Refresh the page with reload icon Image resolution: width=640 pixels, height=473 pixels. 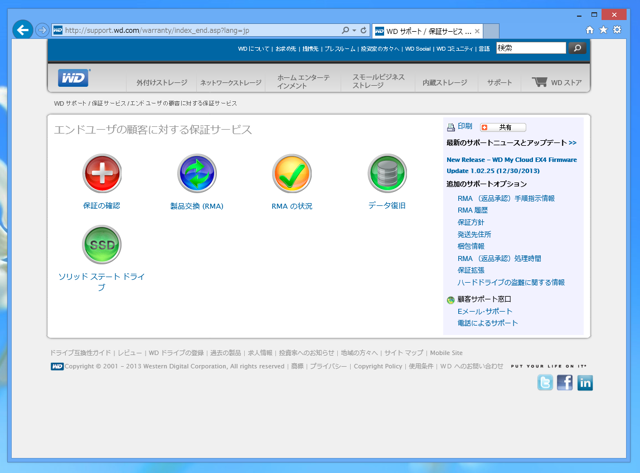click(363, 30)
